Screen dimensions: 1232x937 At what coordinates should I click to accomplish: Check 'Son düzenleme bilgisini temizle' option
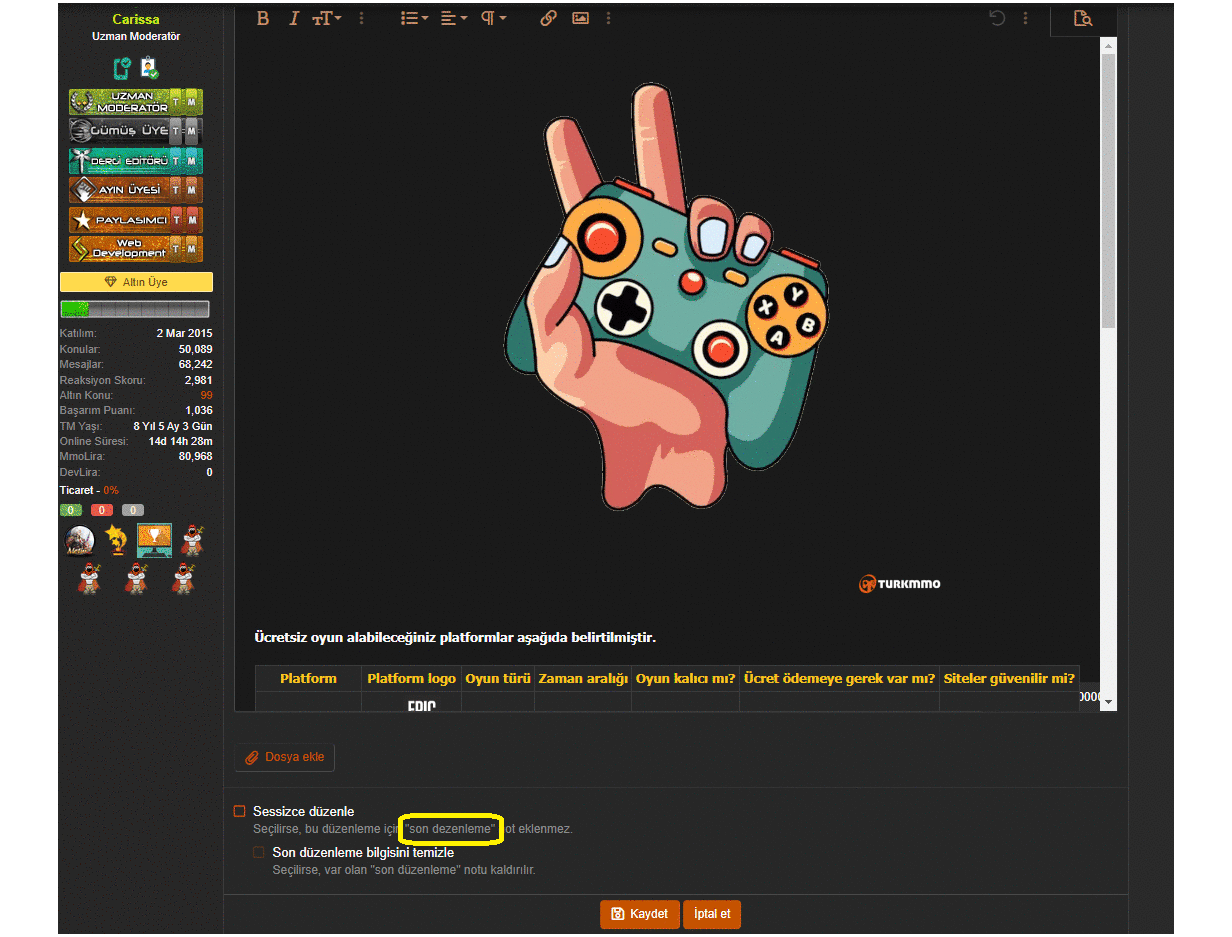[x=260, y=853]
